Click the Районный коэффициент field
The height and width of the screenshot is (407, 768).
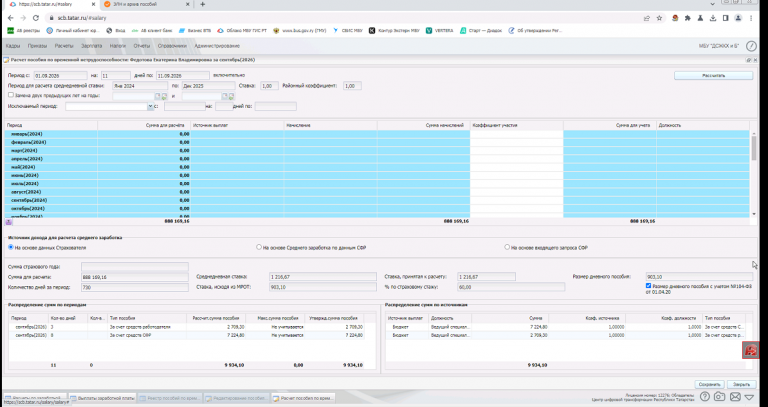point(353,86)
